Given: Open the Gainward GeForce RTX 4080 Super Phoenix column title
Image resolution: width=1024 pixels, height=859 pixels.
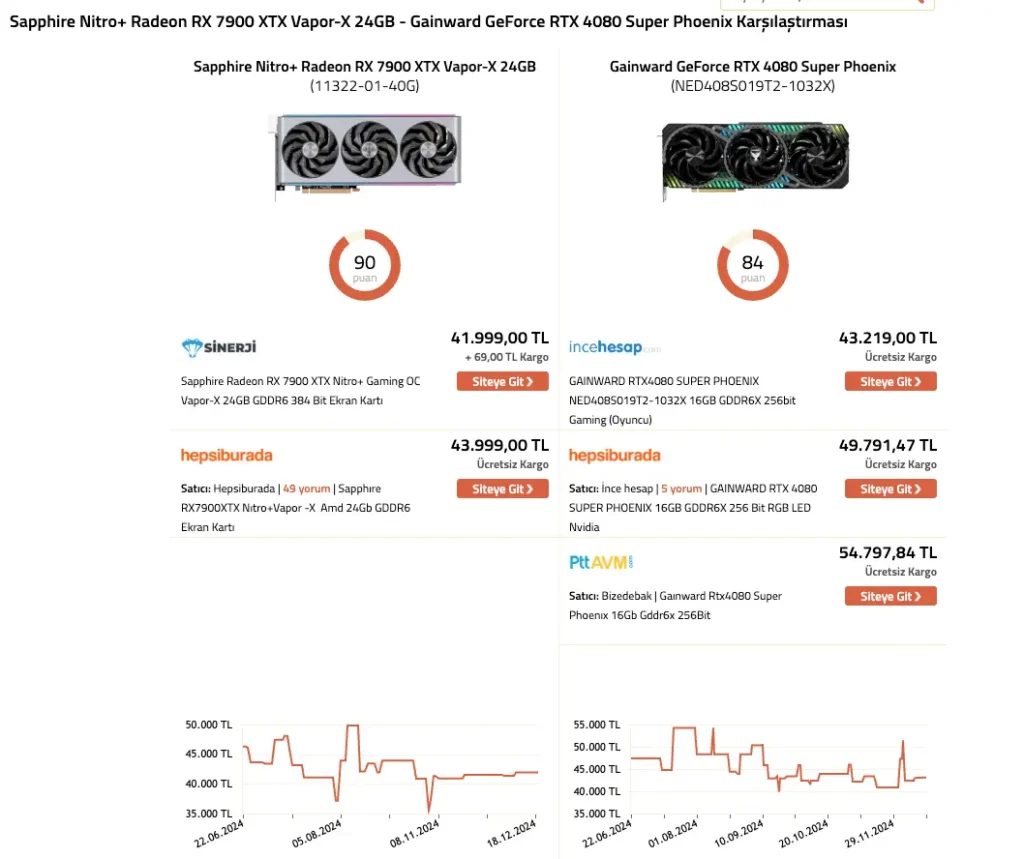Looking at the screenshot, I should click(753, 67).
